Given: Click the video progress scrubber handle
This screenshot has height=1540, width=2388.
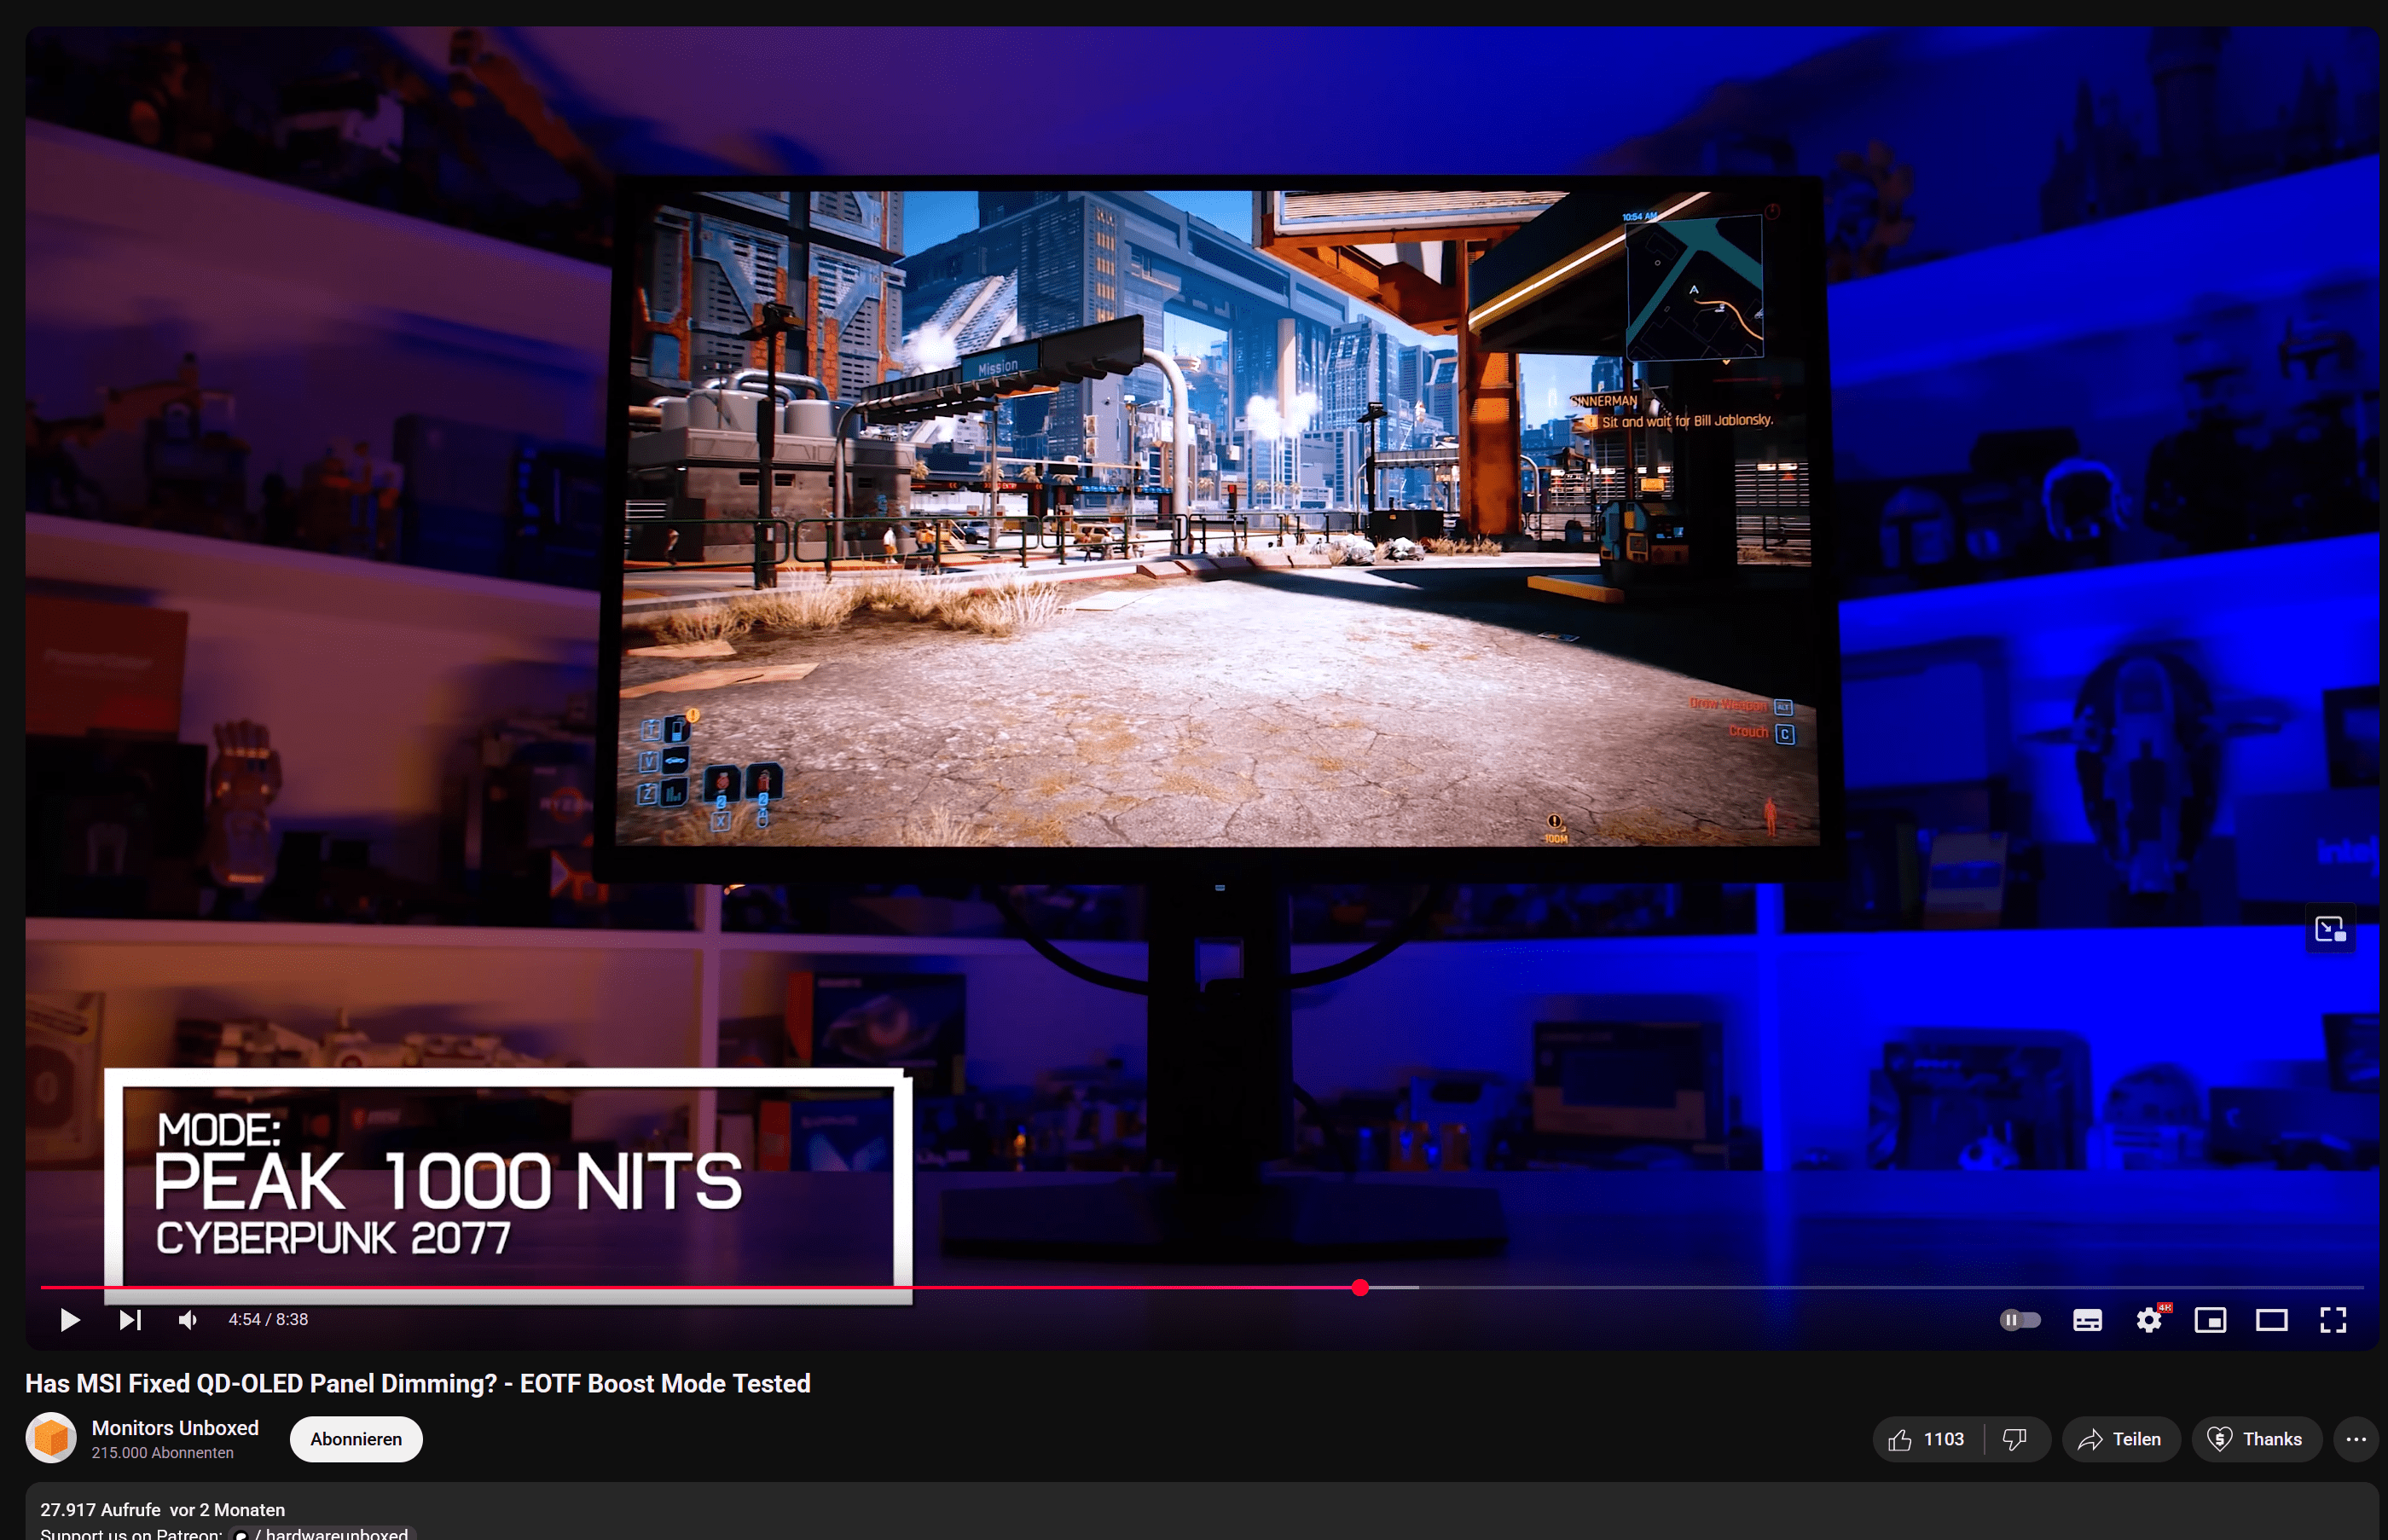Looking at the screenshot, I should (x=1360, y=1288).
